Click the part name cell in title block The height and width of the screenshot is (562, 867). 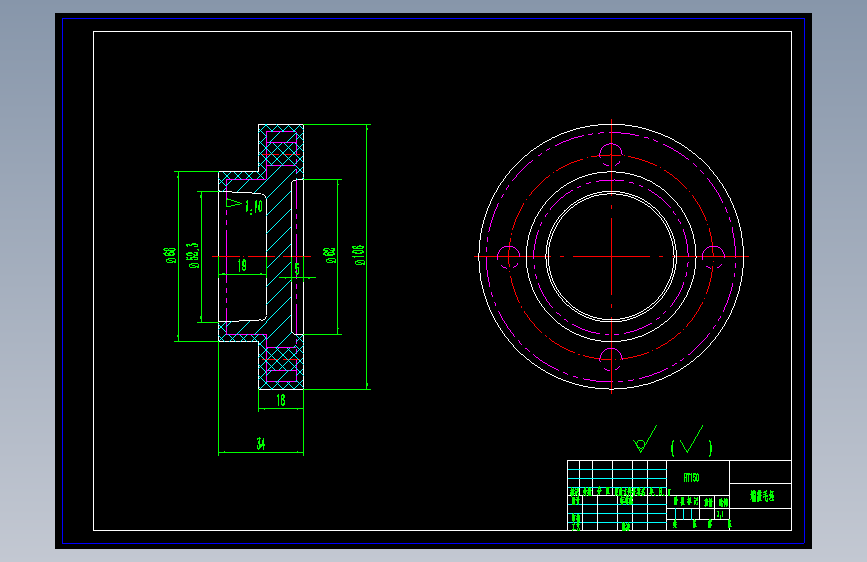[761, 496]
